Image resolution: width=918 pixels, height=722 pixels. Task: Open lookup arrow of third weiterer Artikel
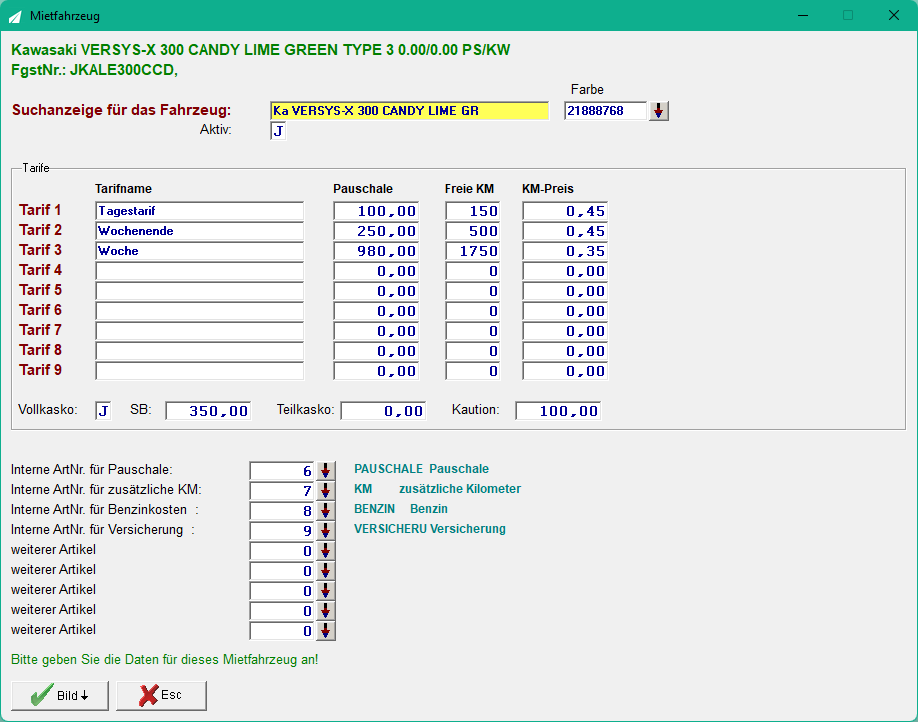tap(326, 591)
